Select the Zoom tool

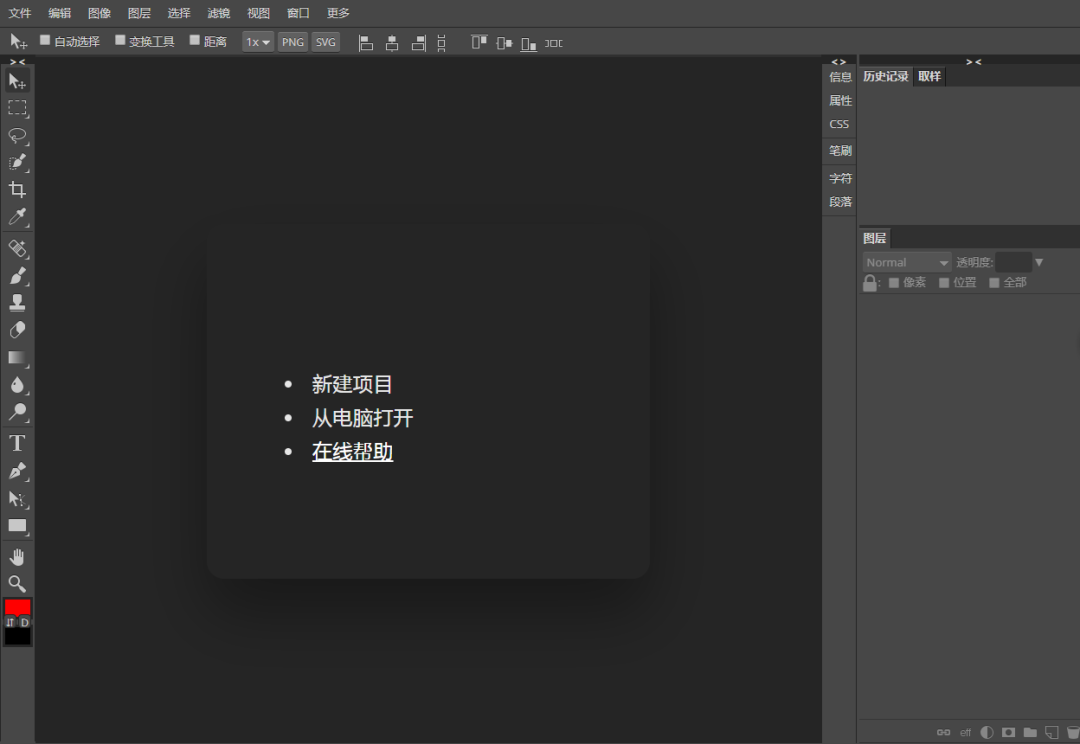coord(17,583)
